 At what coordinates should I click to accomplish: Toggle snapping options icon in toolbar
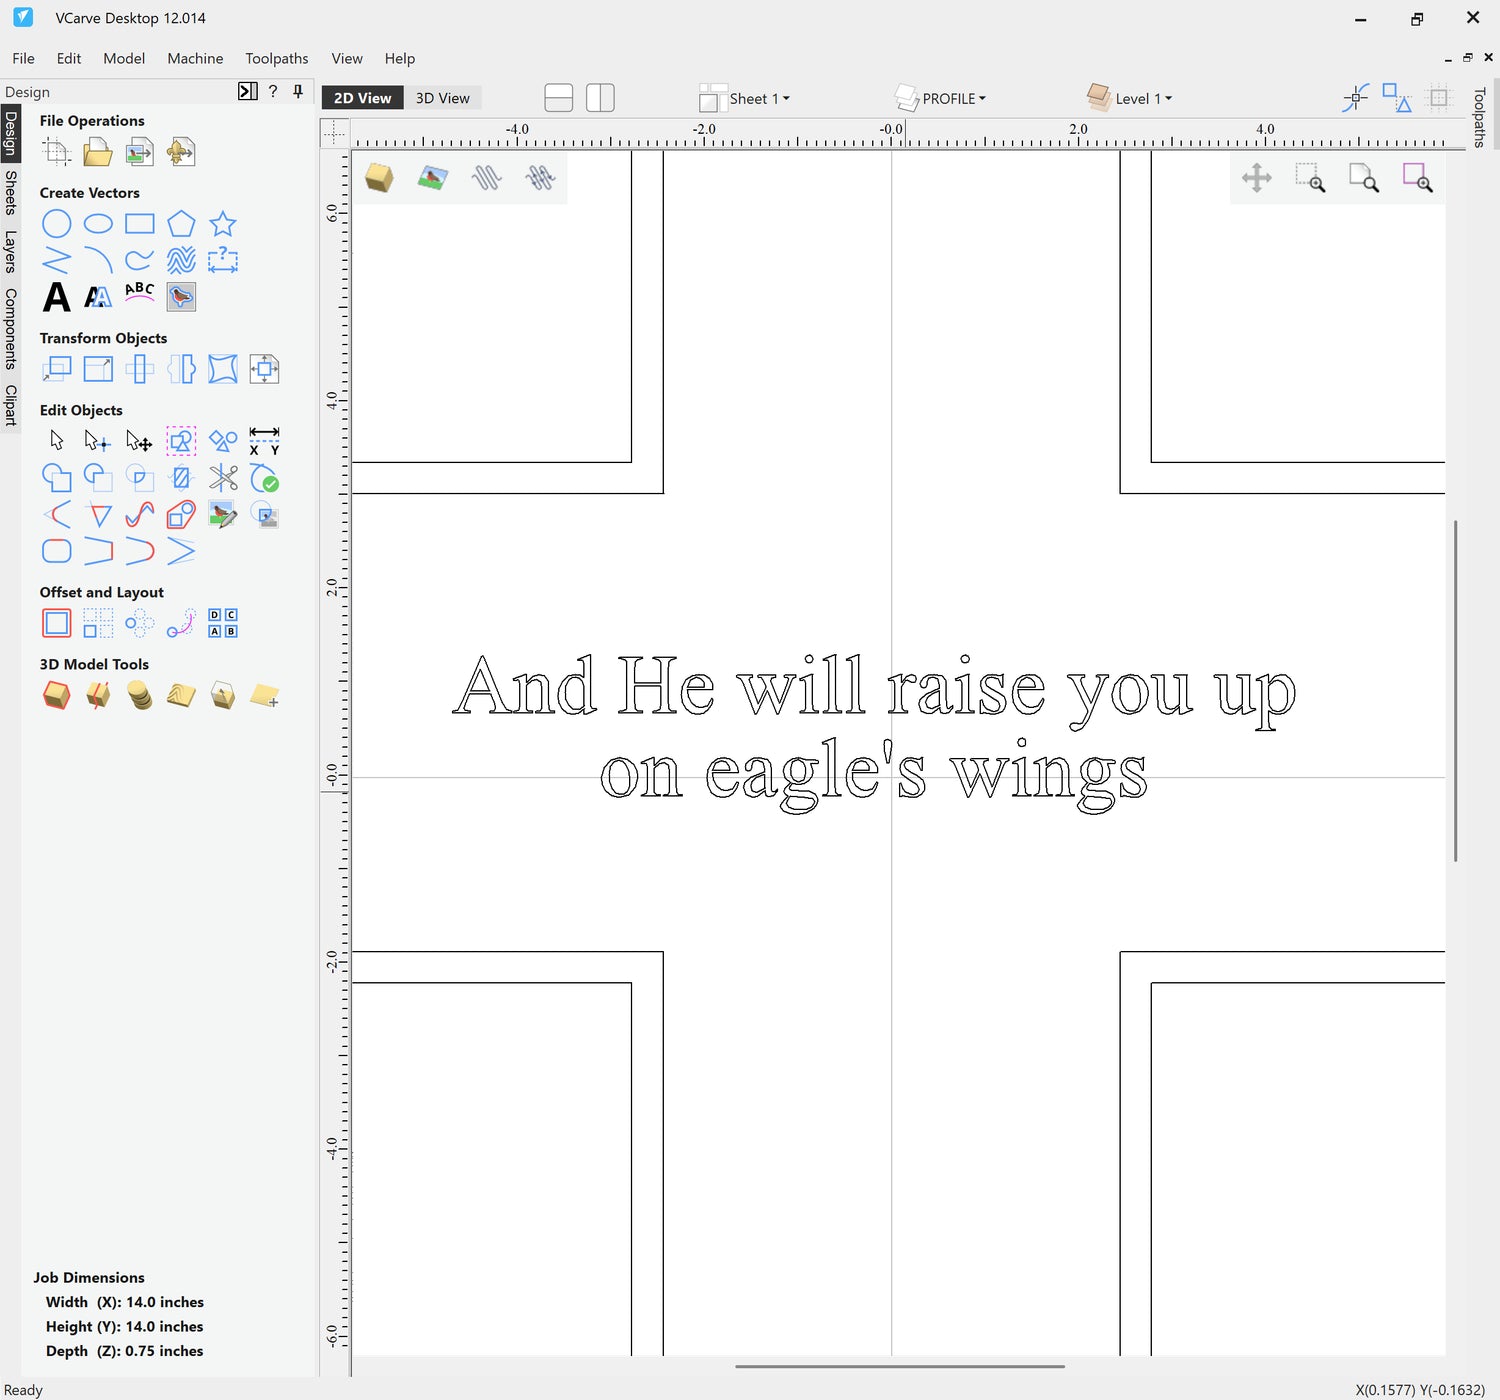1355,98
